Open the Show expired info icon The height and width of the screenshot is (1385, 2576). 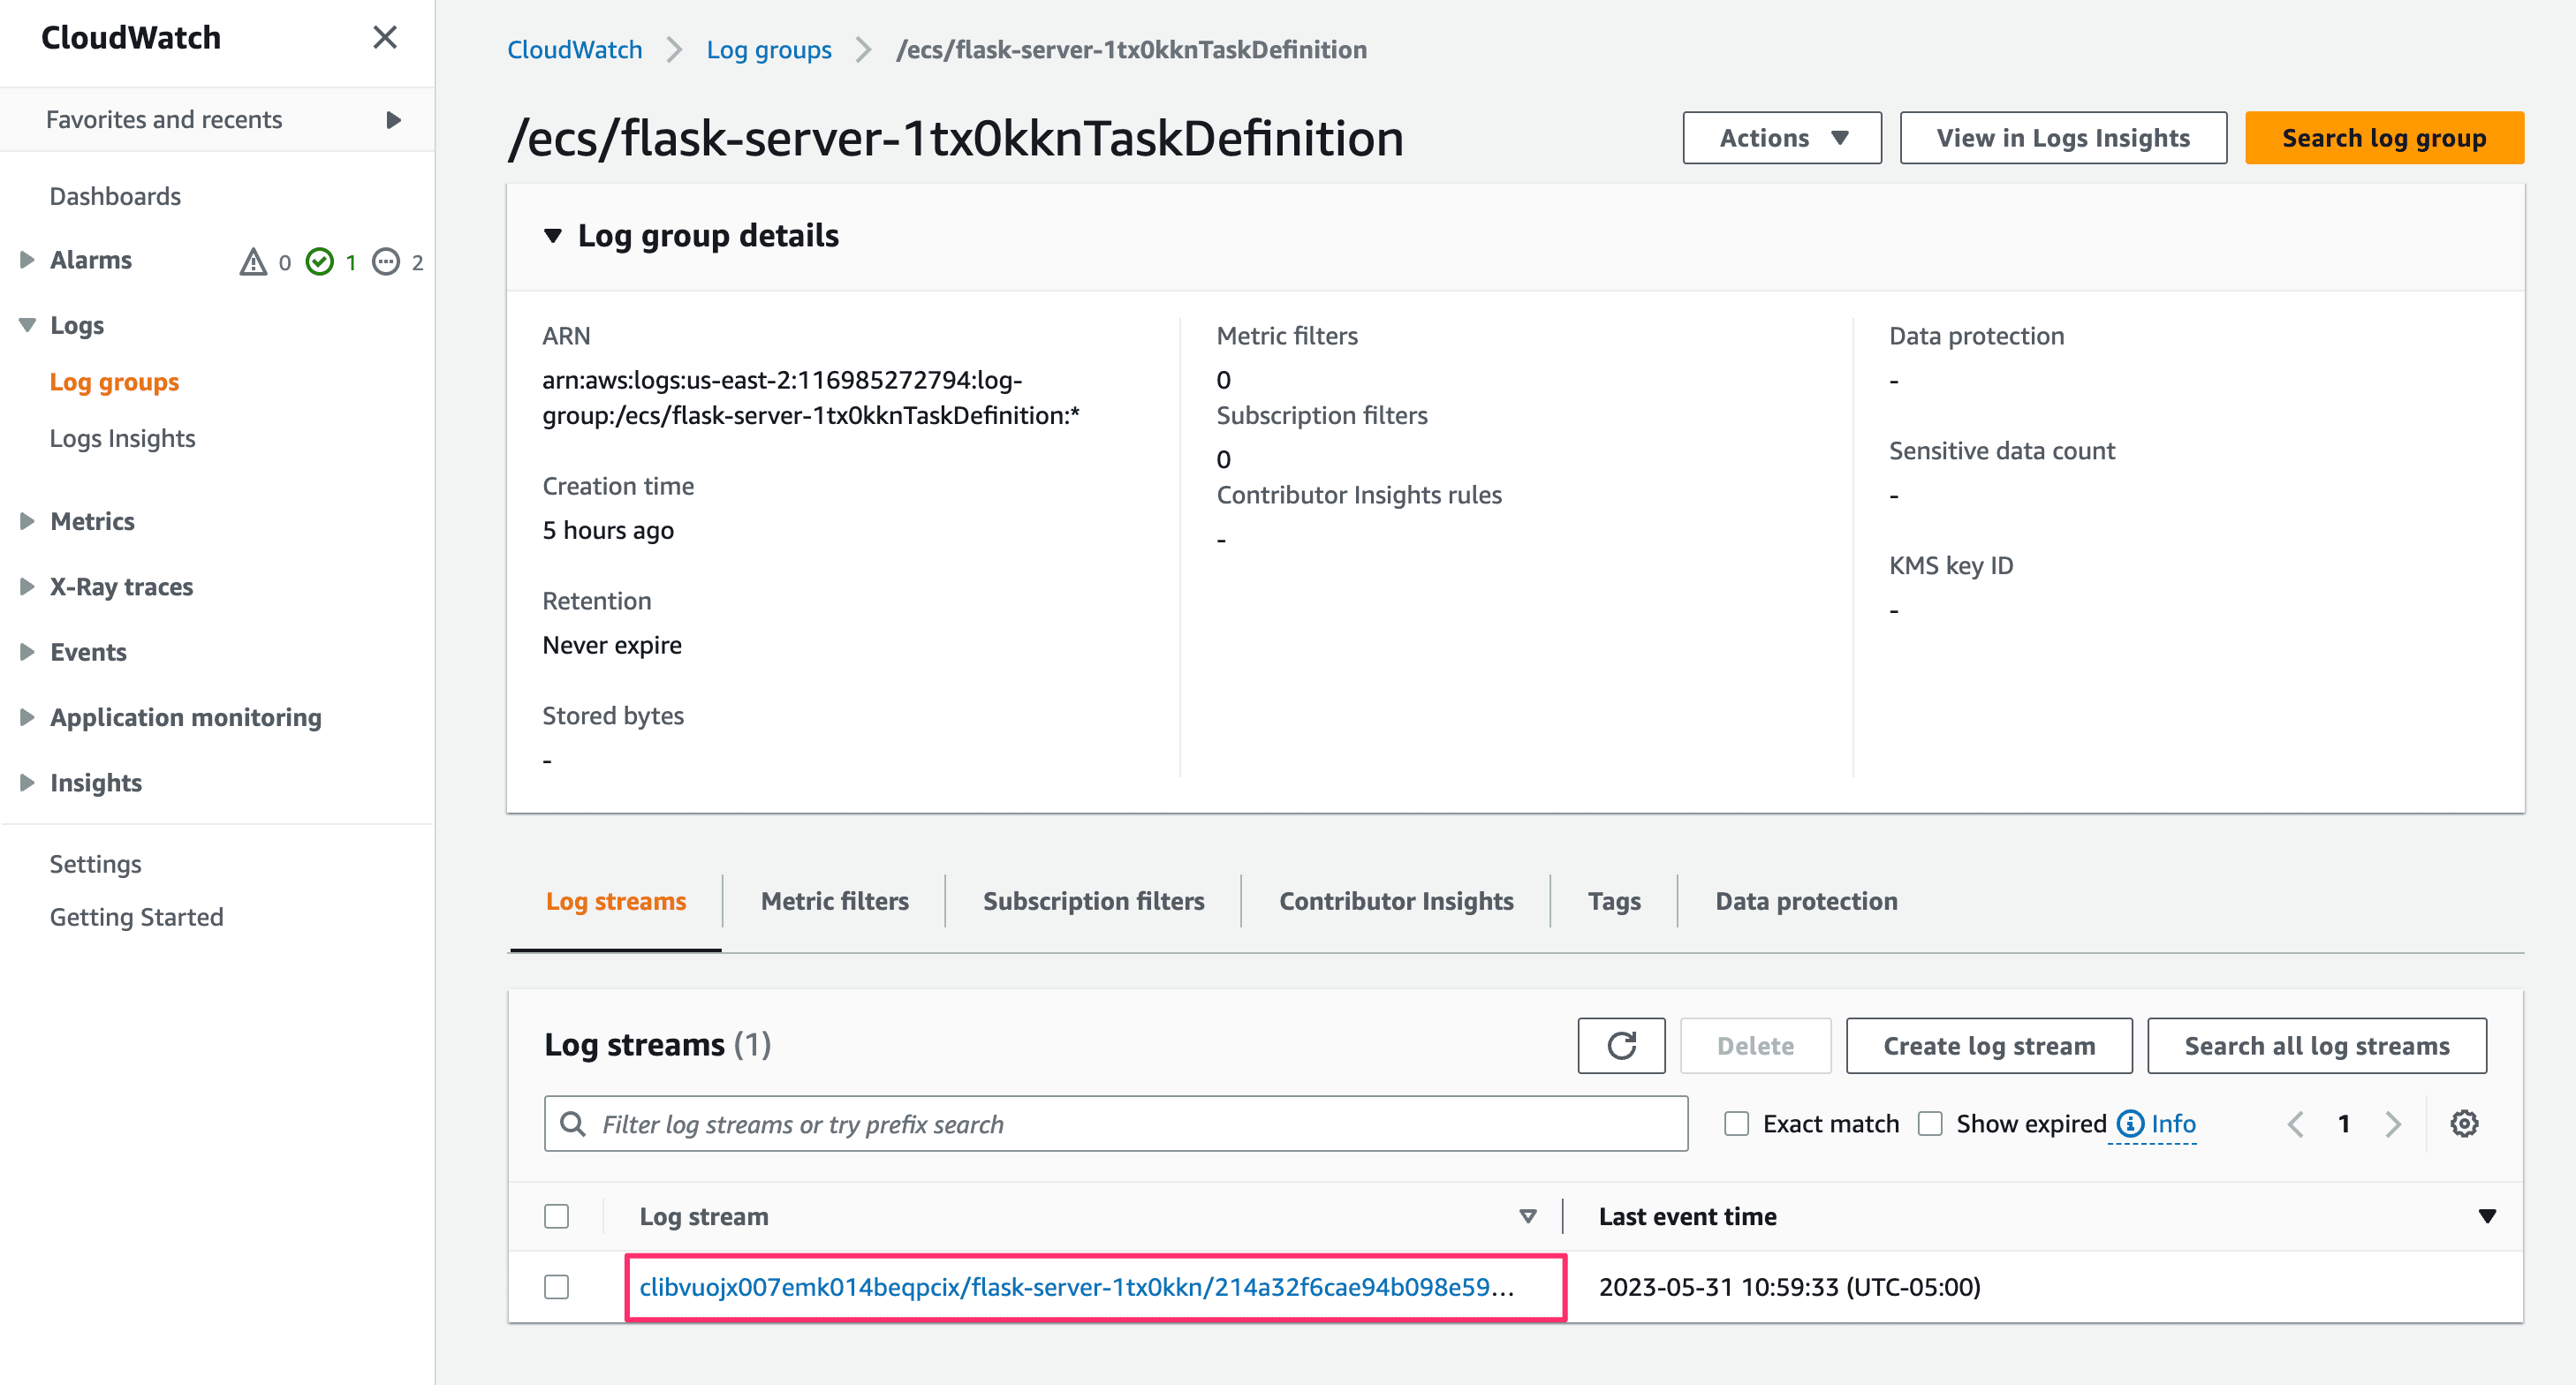[2131, 1124]
